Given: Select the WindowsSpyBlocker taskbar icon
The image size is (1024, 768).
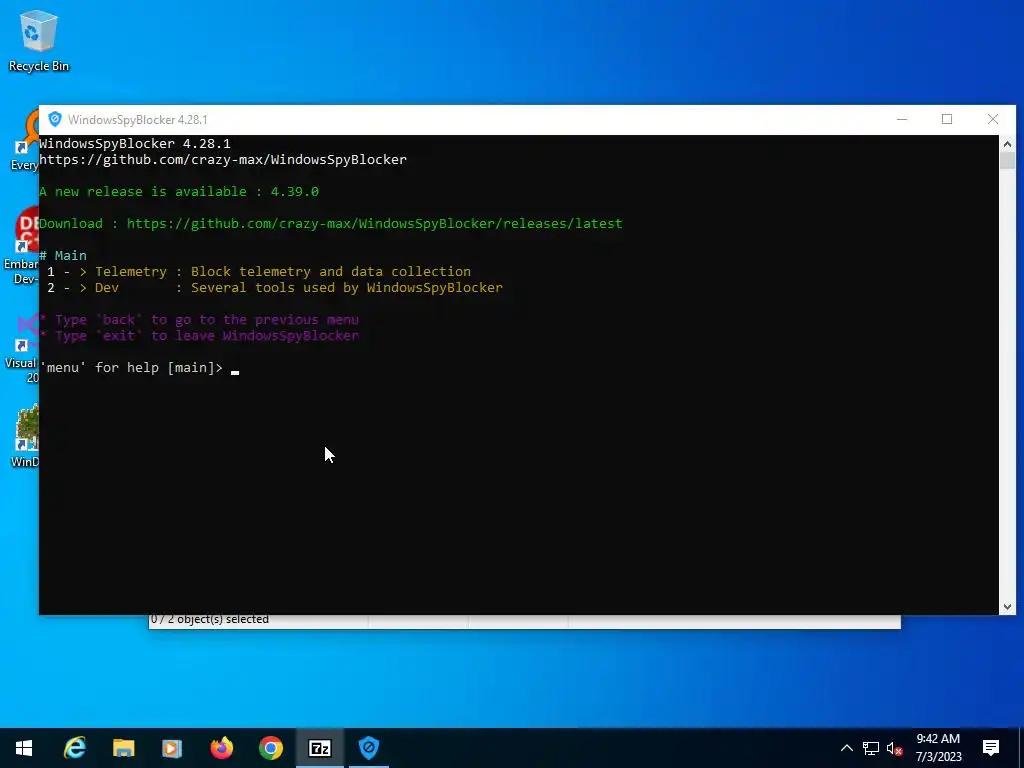Looking at the screenshot, I should [x=368, y=748].
